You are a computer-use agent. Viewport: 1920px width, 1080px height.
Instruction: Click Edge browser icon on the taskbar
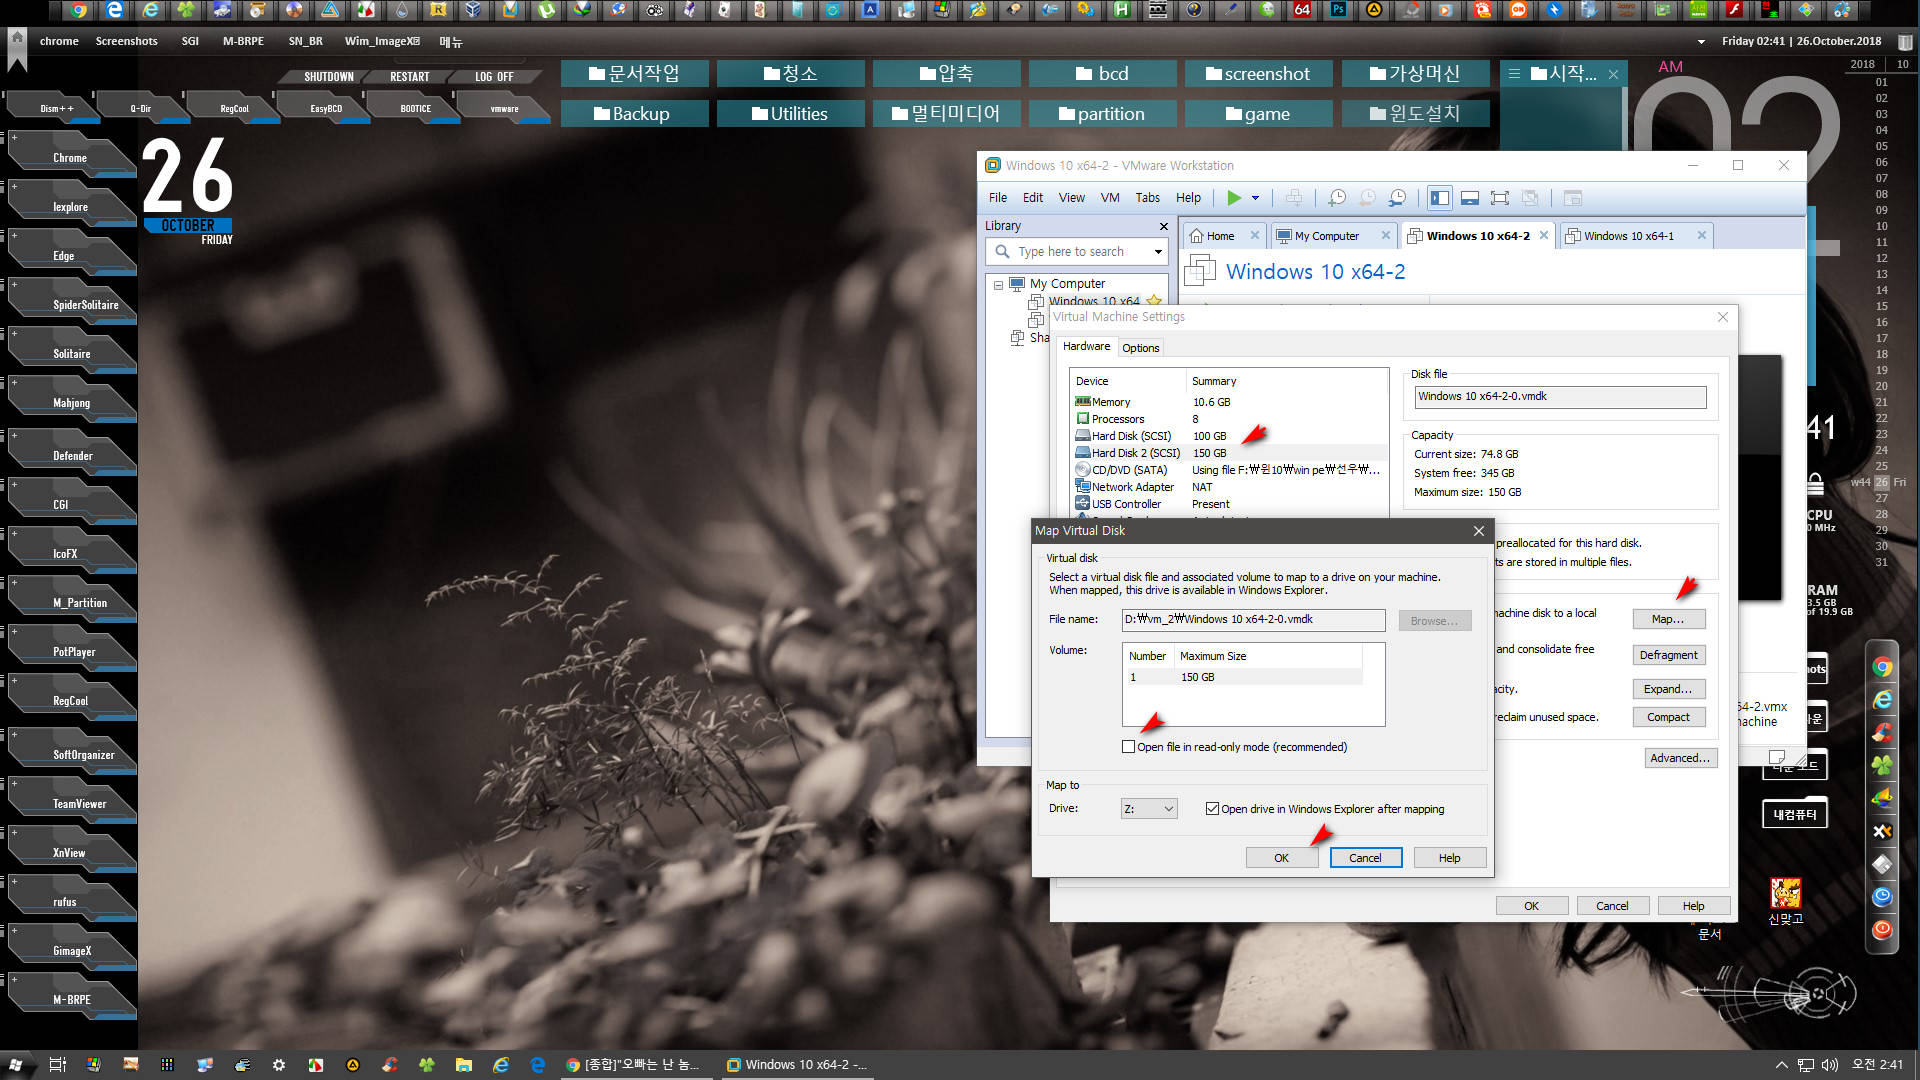(x=537, y=1065)
